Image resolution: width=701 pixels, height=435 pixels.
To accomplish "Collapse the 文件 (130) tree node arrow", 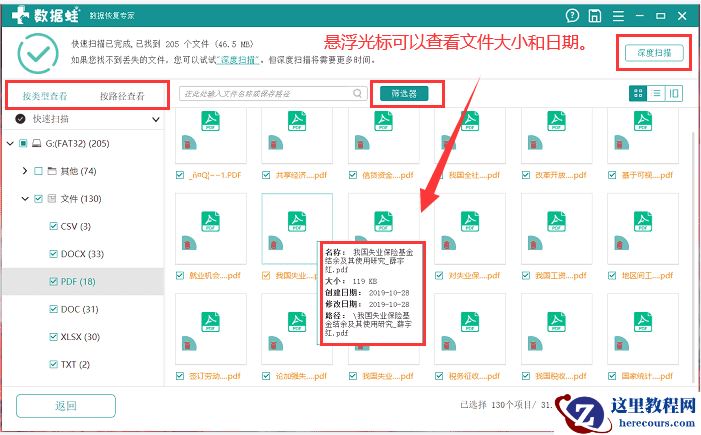I will 25,198.
